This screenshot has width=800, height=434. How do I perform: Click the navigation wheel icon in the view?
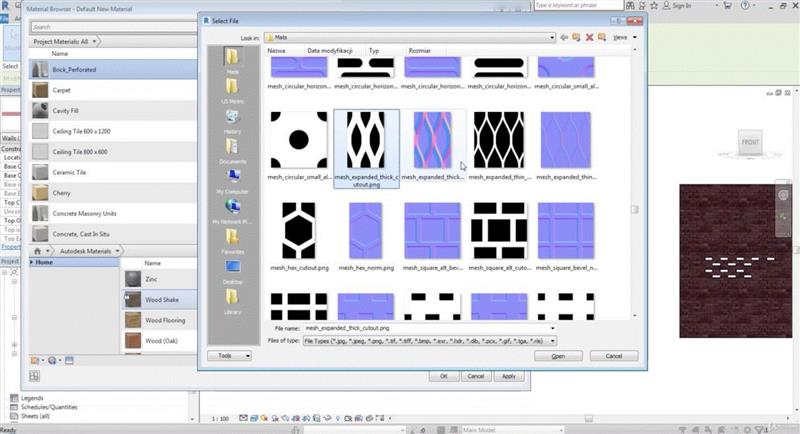click(783, 195)
